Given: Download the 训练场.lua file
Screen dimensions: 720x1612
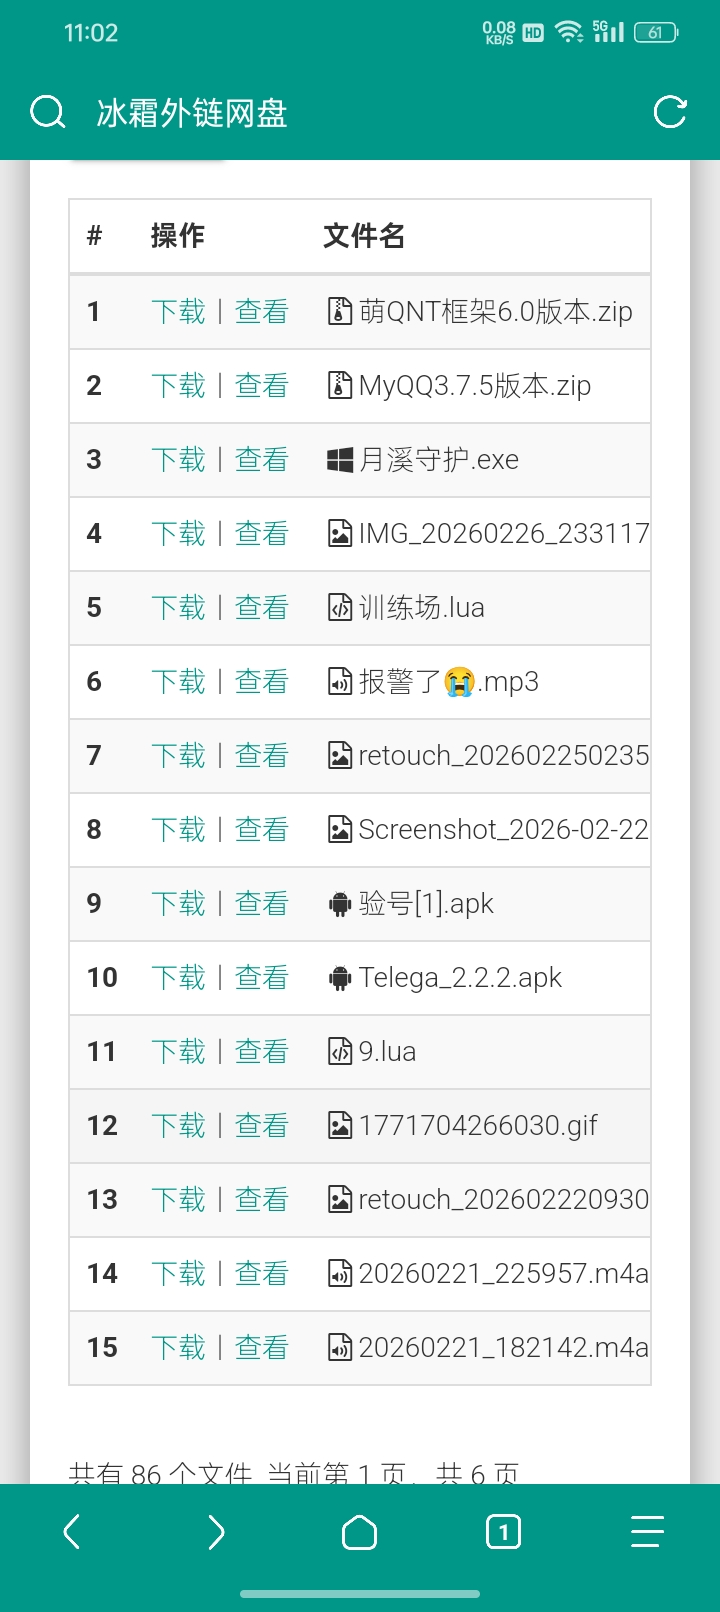Looking at the screenshot, I should coord(178,608).
